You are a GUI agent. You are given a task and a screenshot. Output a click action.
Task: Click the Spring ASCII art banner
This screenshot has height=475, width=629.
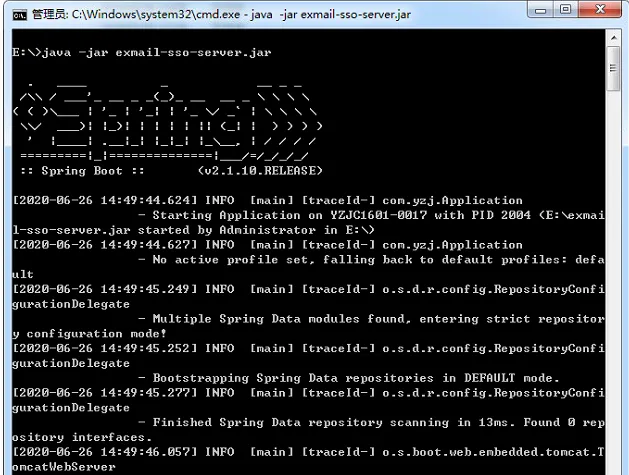168,121
